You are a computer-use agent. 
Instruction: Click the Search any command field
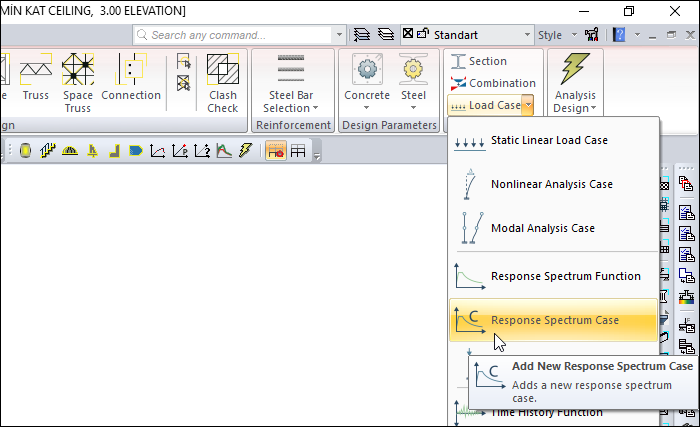[x=238, y=35]
